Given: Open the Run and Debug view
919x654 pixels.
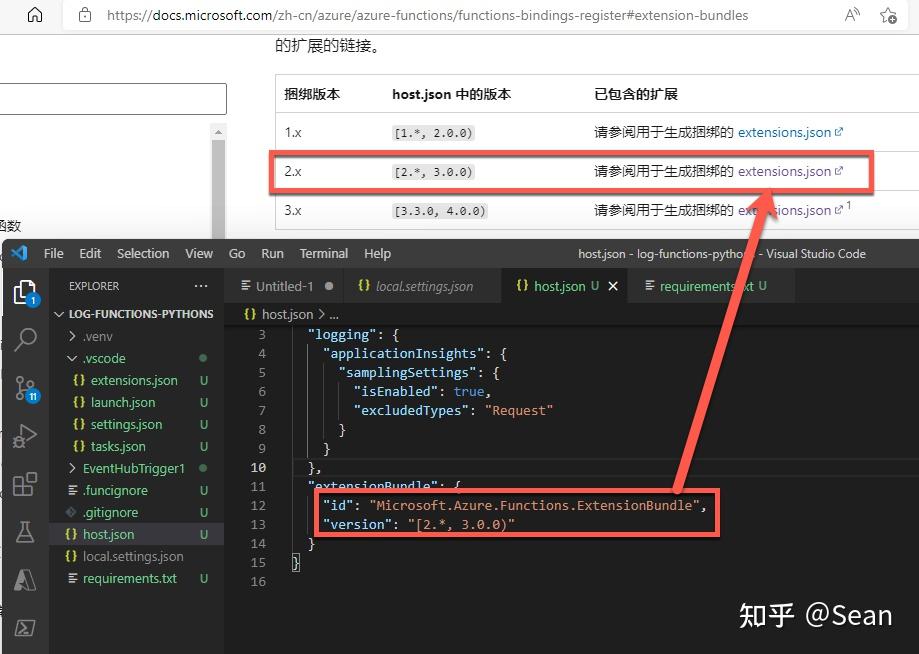Looking at the screenshot, I should [25, 436].
